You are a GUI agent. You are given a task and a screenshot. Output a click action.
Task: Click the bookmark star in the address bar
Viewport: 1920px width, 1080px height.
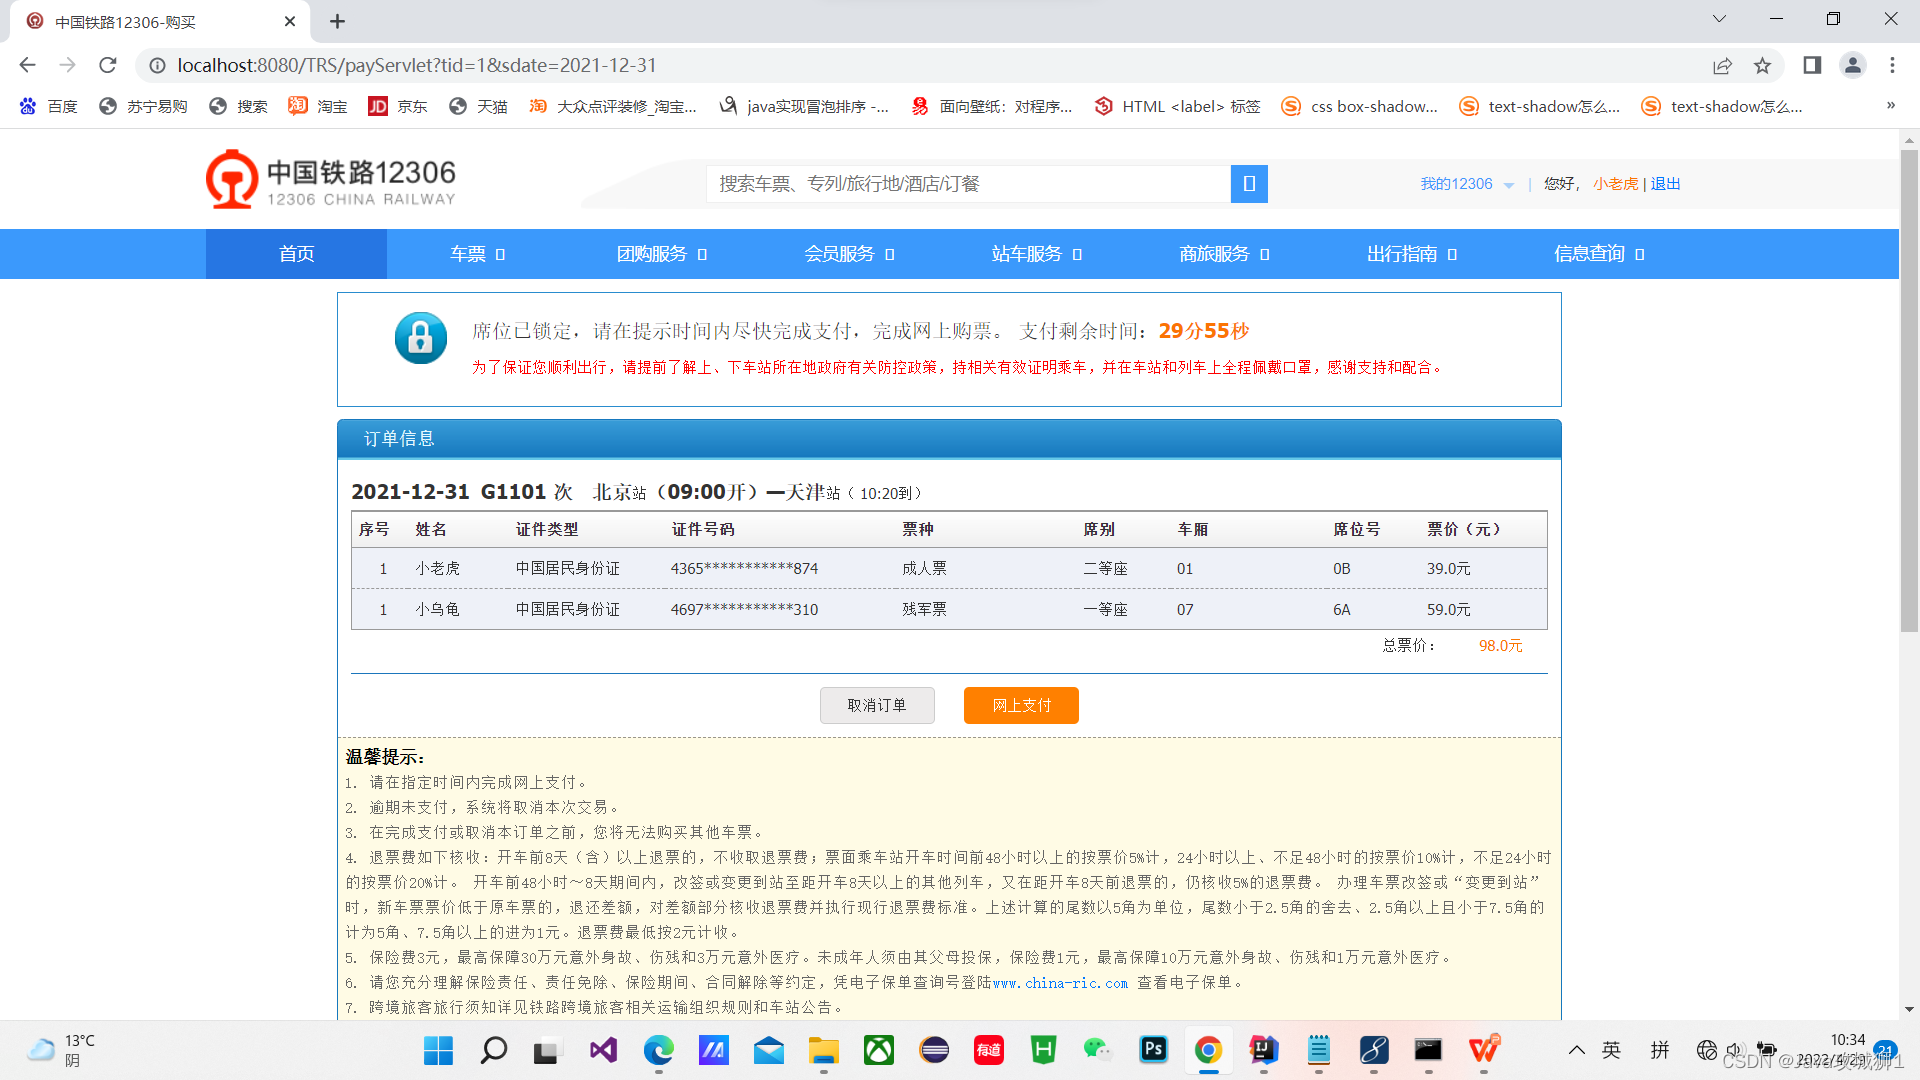pos(1764,65)
